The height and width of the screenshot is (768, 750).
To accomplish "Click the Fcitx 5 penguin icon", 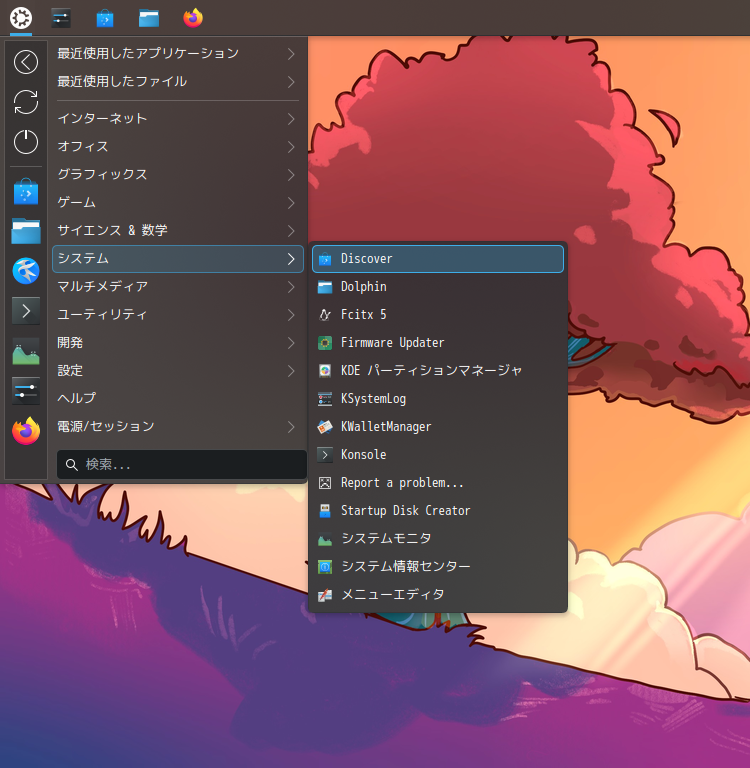I will (325, 314).
